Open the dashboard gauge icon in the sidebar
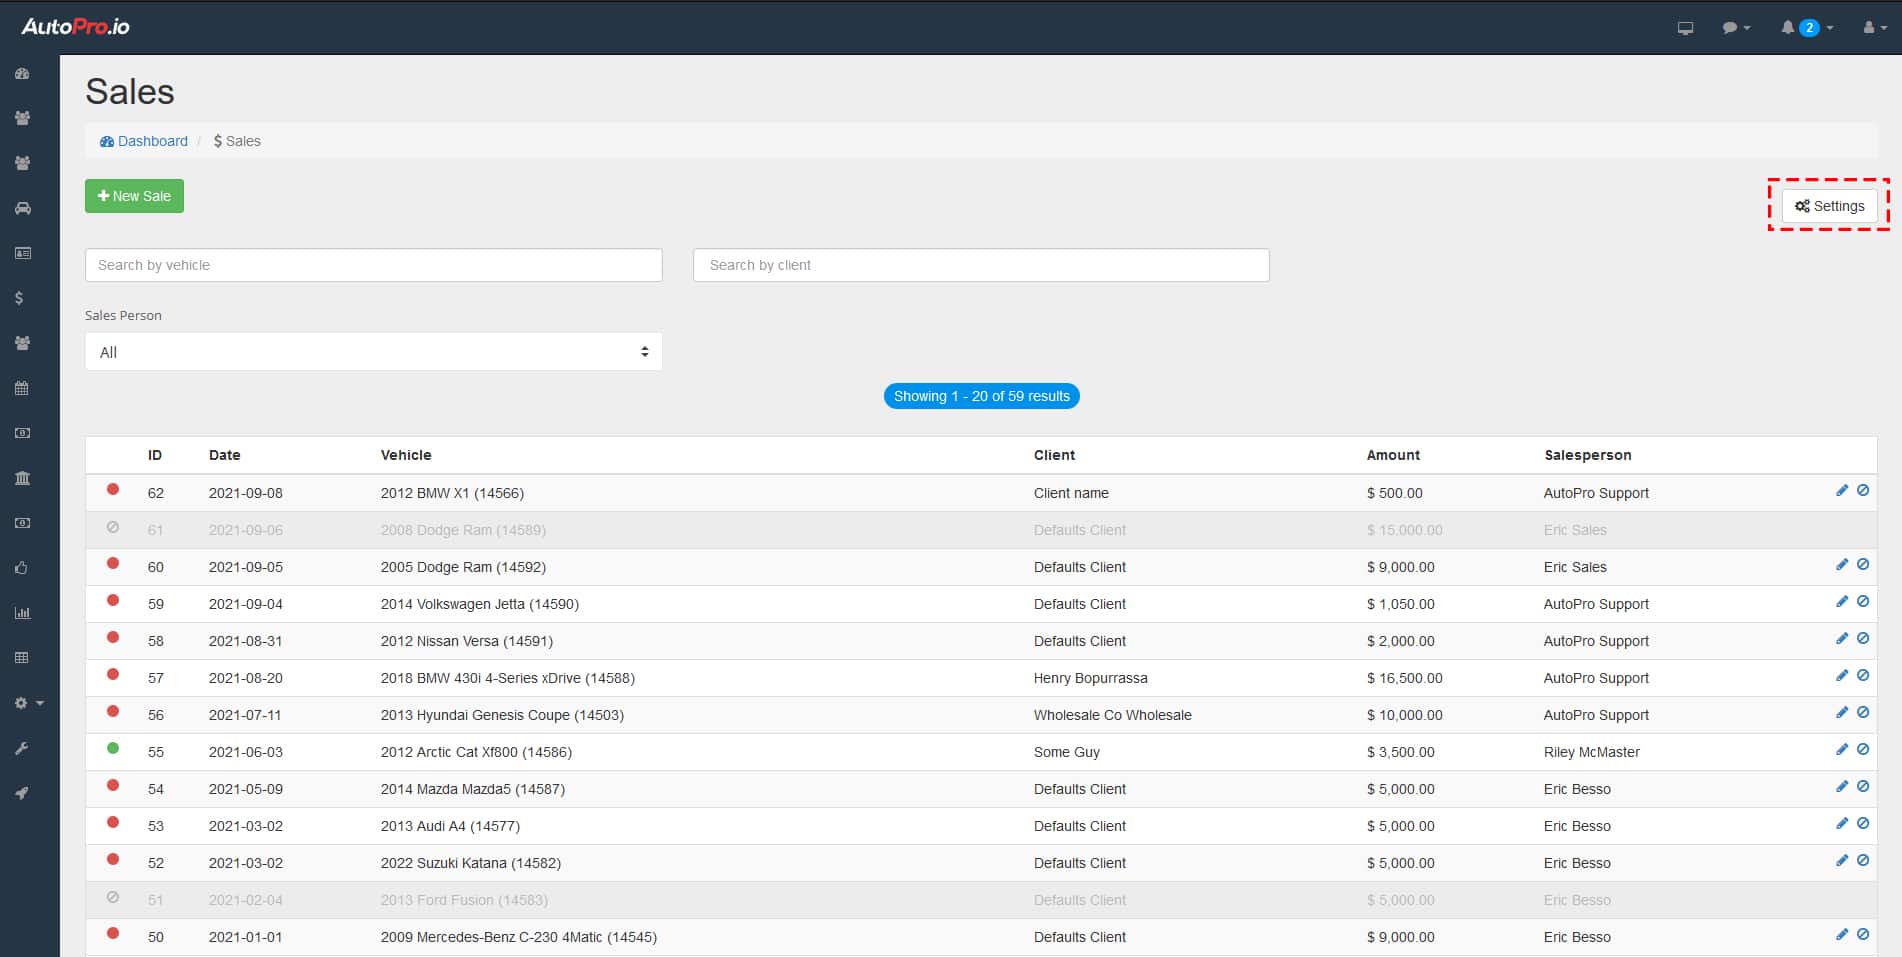 pyautogui.click(x=22, y=74)
